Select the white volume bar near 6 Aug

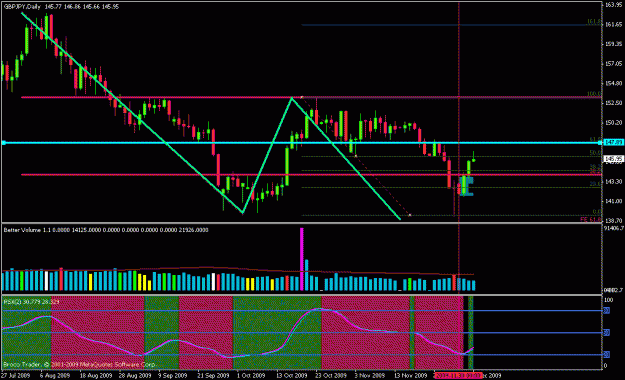click(47, 281)
